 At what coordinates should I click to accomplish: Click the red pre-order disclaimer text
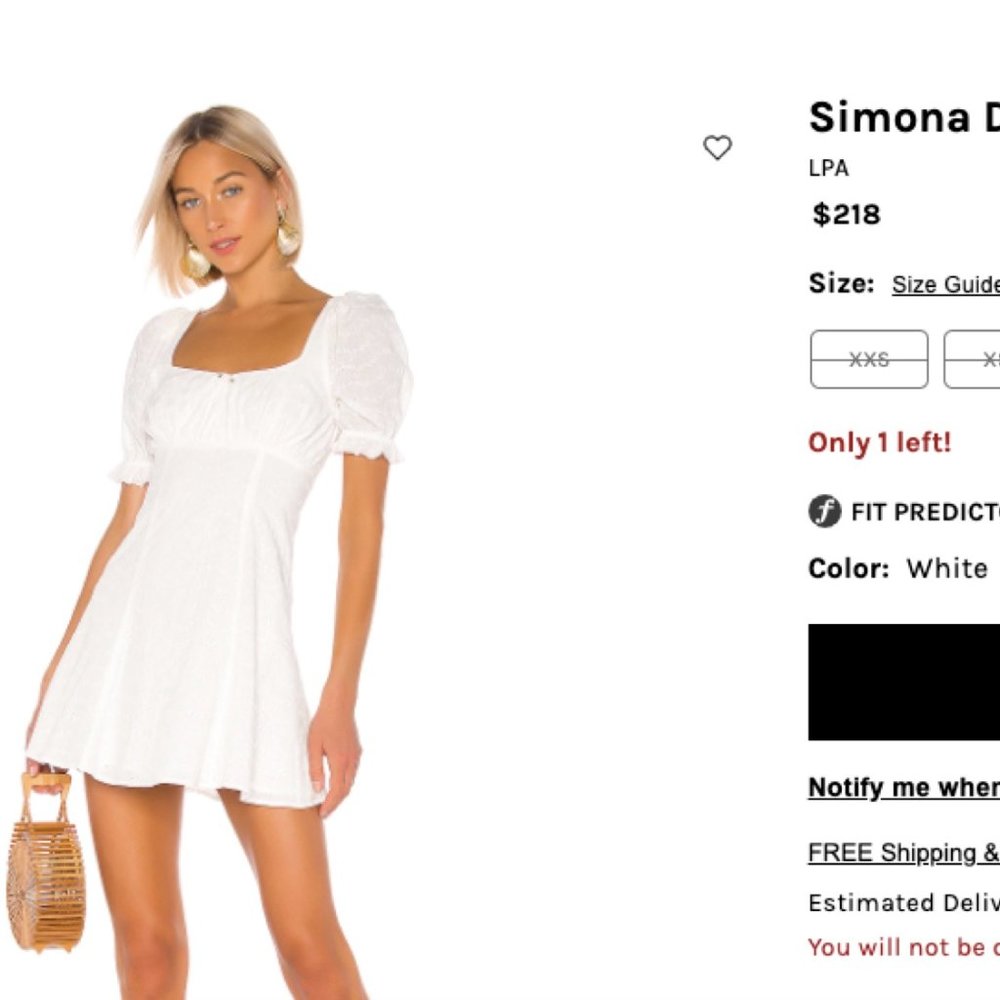pyautogui.click(x=899, y=946)
